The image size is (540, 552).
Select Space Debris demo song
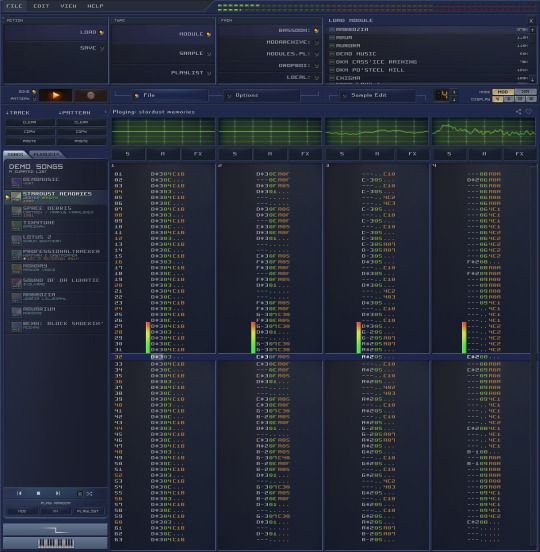click(56, 211)
